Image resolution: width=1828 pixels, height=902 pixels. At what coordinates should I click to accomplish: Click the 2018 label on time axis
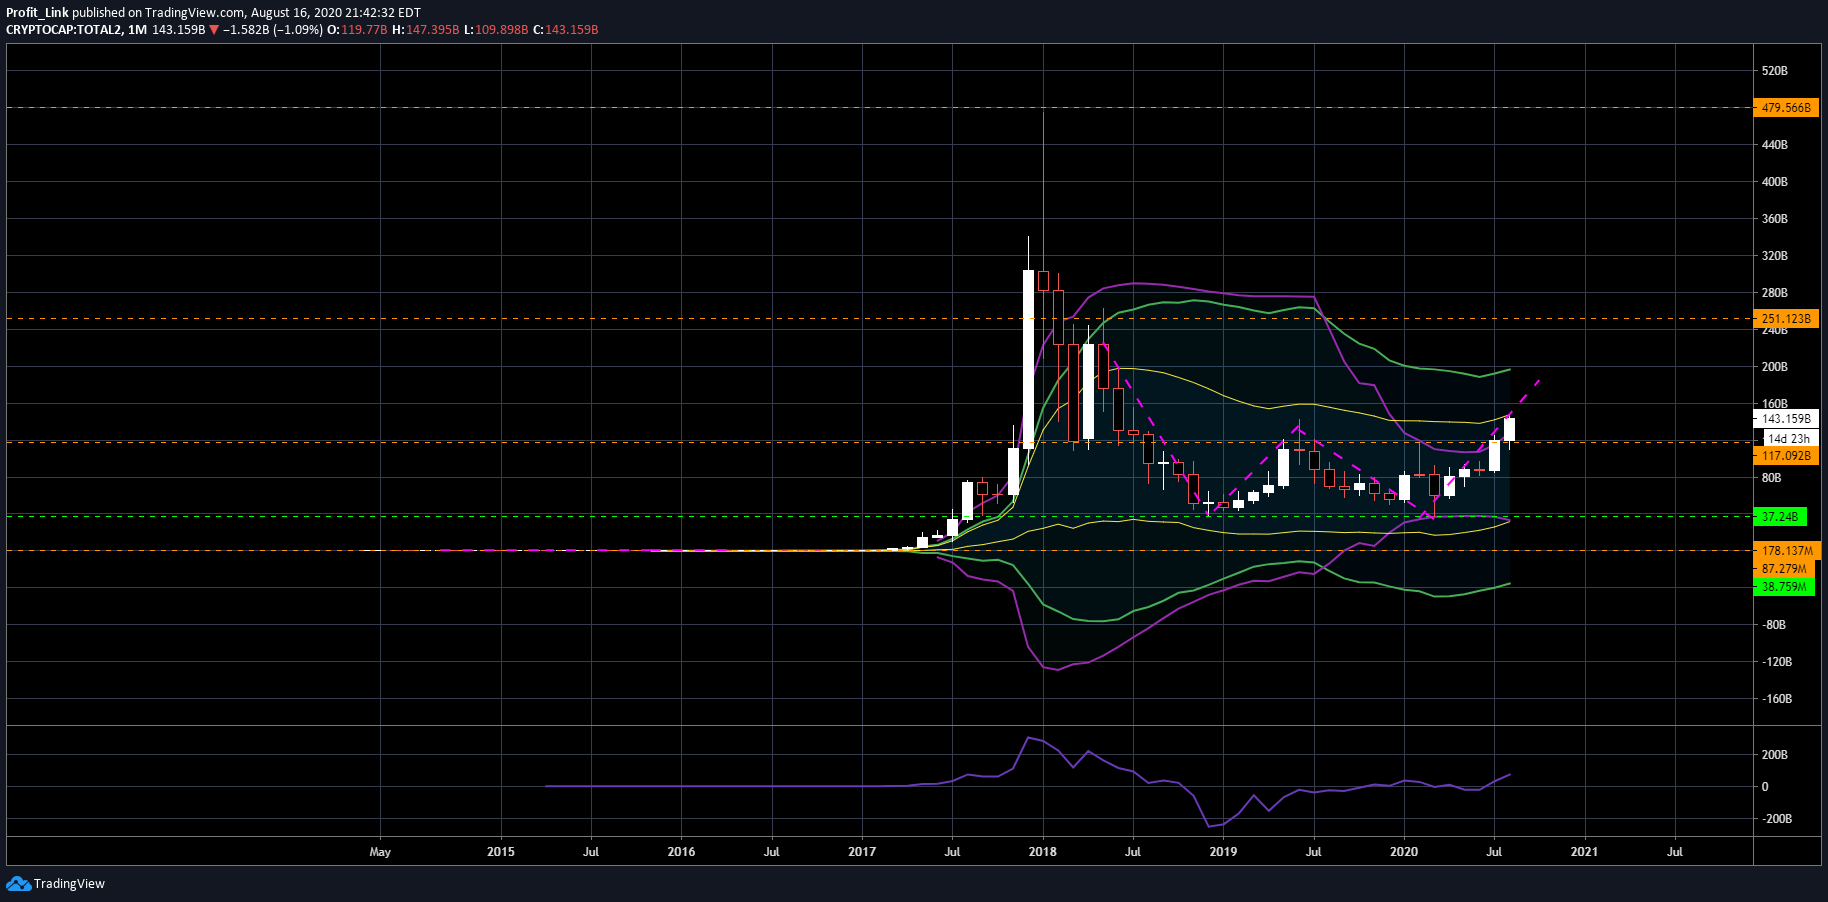(1043, 852)
